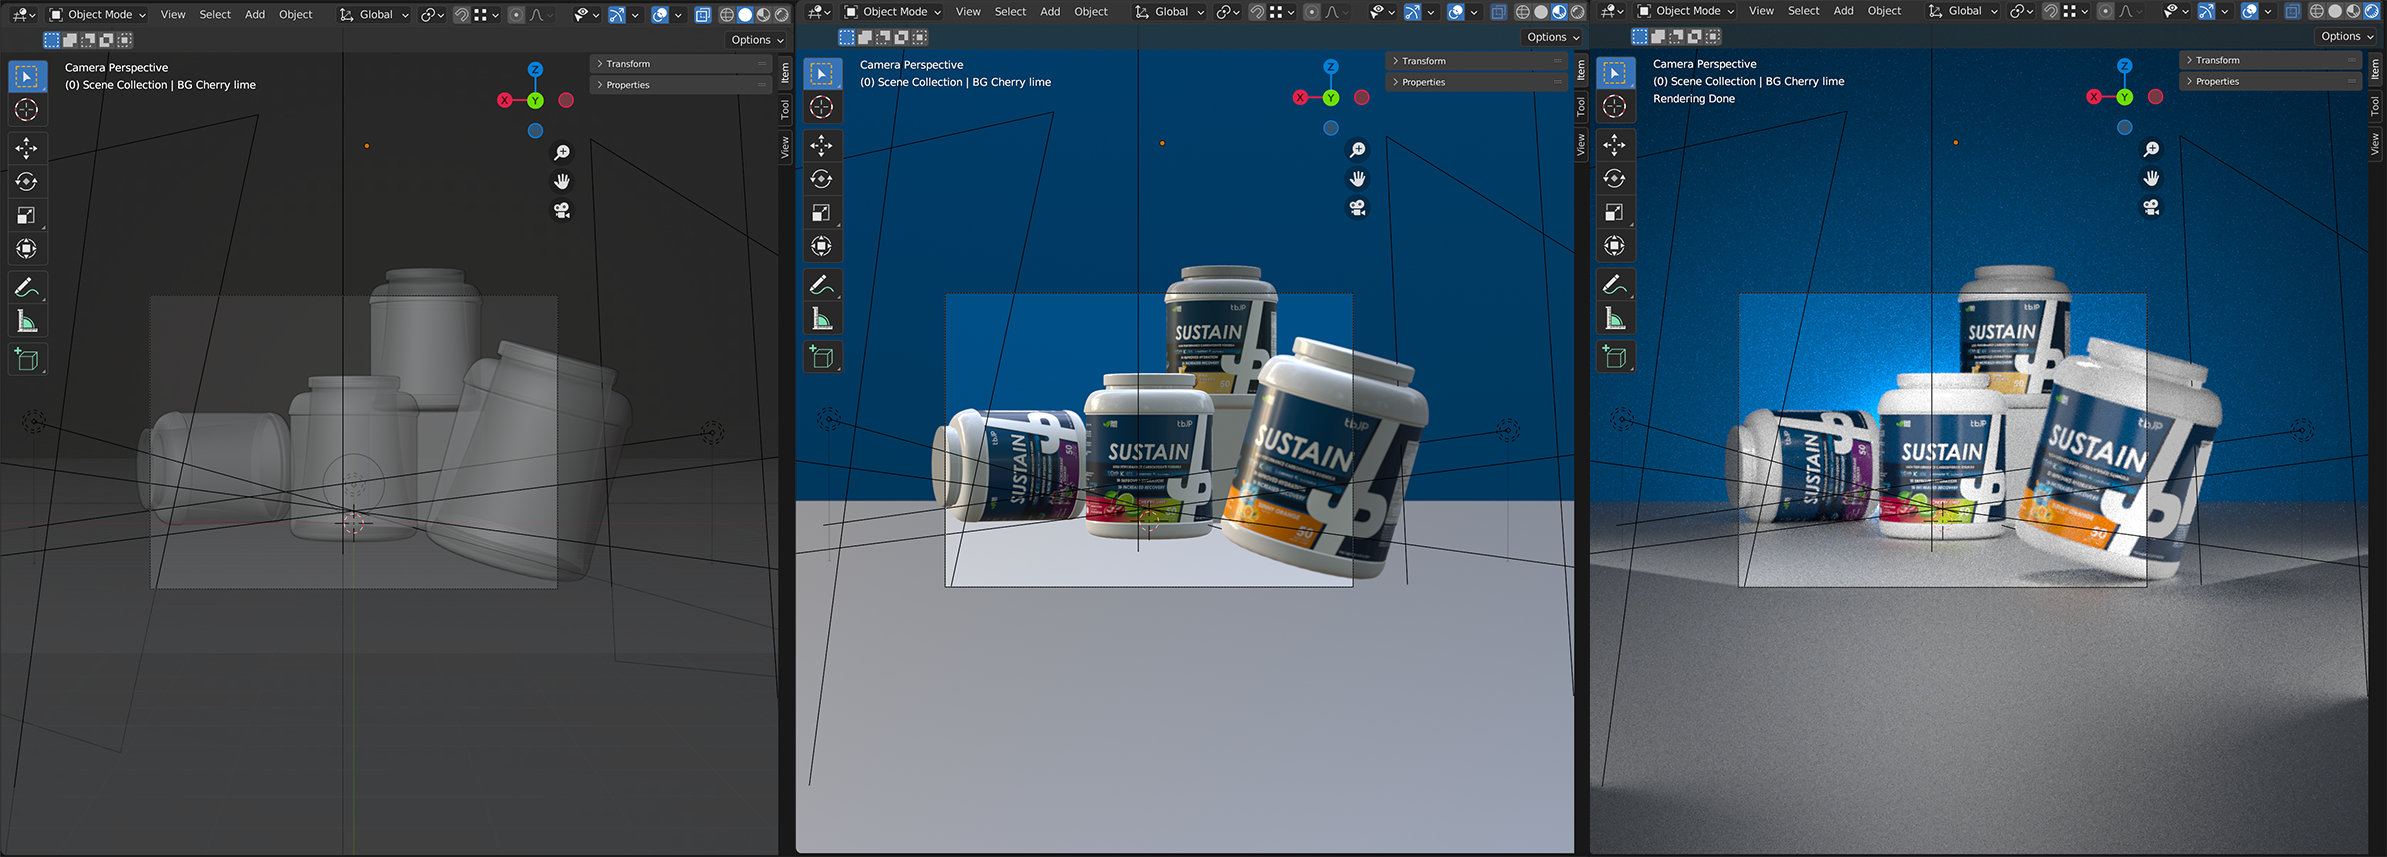Screen dimensions: 2387x857
Task: Open Item tab in left viewport sidebar
Action: [785, 73]
